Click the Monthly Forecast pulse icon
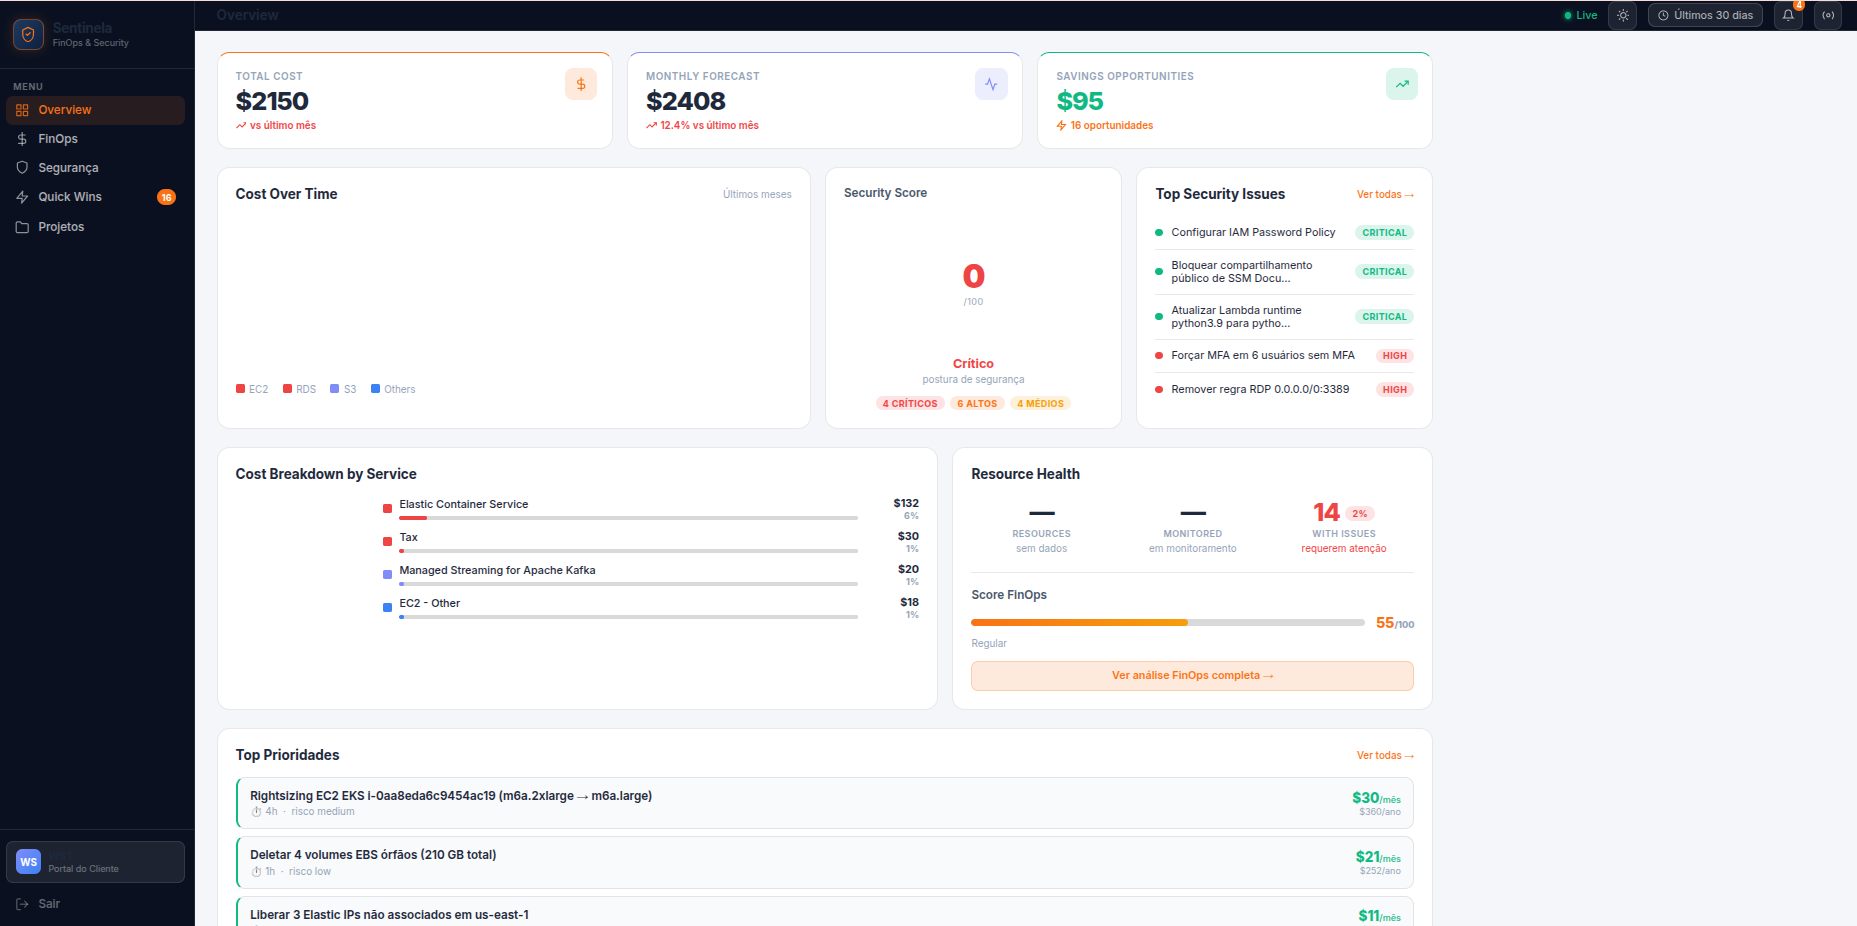The height and width of the screenshot is (926, 1857). click(x=991, y=84)
